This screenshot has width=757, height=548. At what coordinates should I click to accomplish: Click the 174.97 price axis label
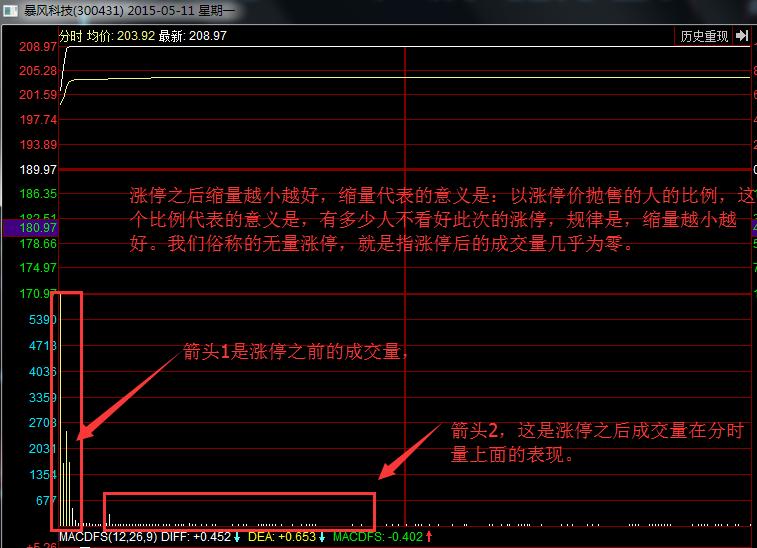click(38, 268)
